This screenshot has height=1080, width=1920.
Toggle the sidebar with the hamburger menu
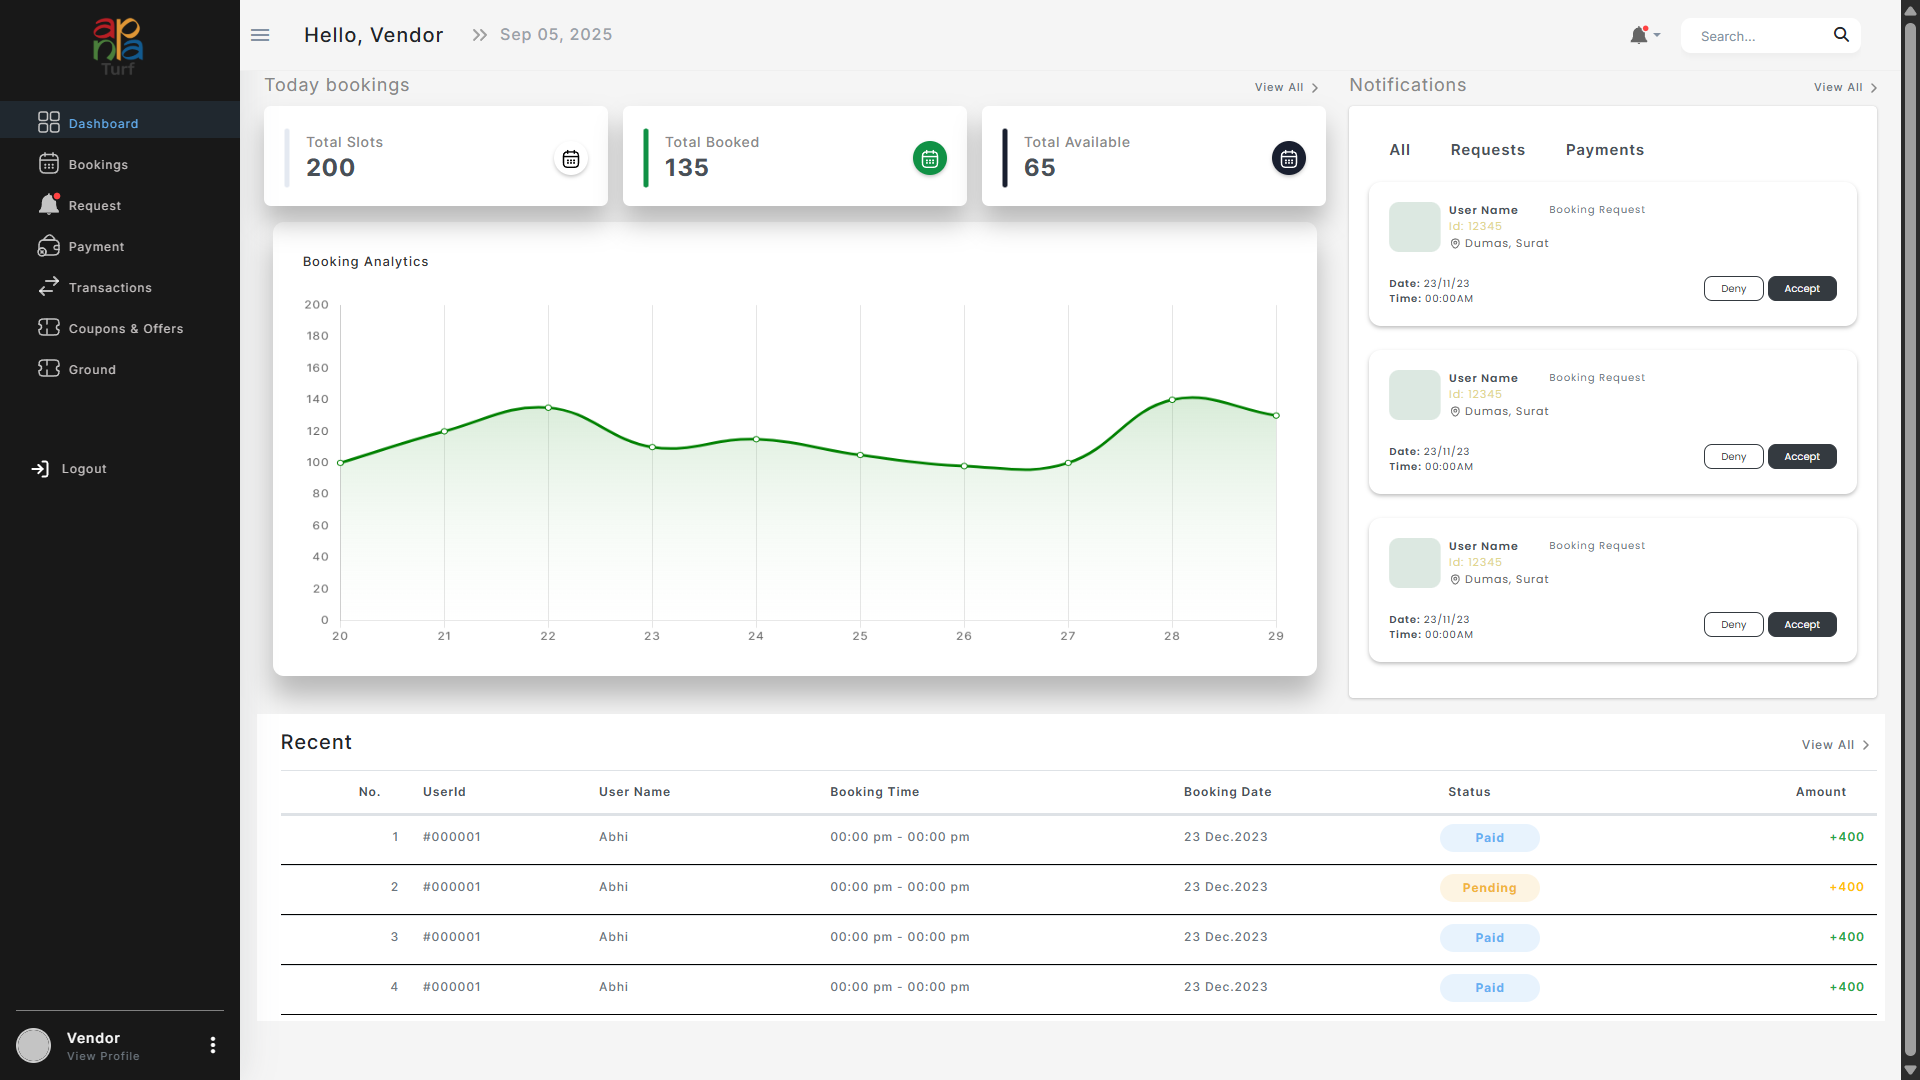point(260,35)
